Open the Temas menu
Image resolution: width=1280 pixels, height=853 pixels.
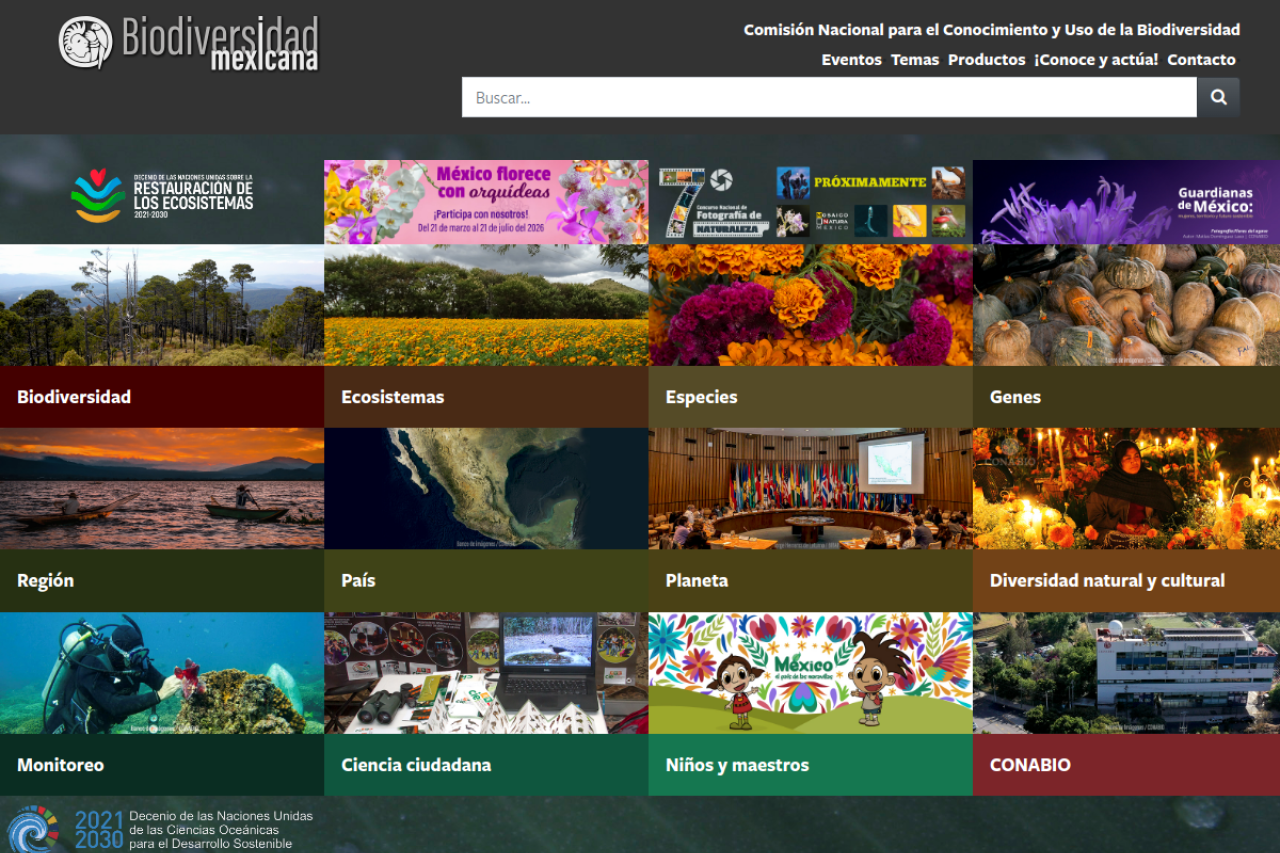point(915,60)
